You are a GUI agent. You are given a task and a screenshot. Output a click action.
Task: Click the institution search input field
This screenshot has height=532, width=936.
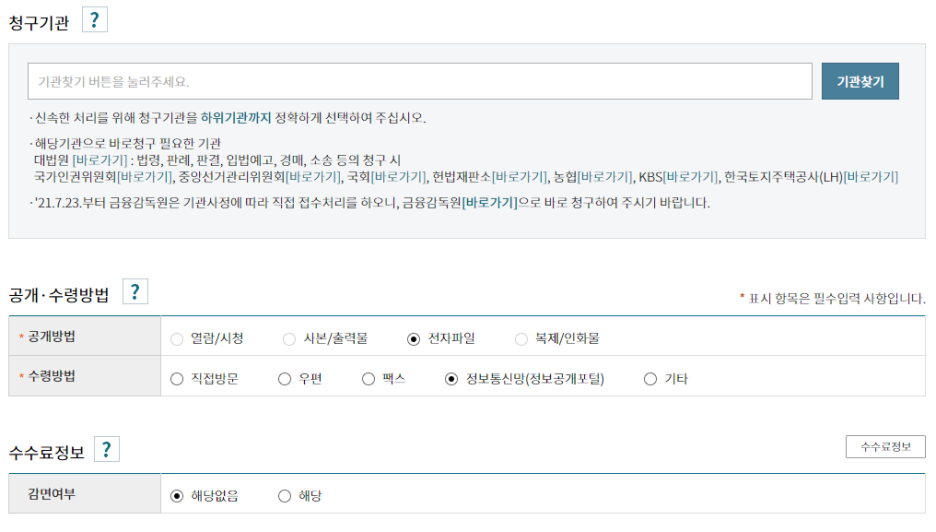pyautogui.click(x=420, y=82)
